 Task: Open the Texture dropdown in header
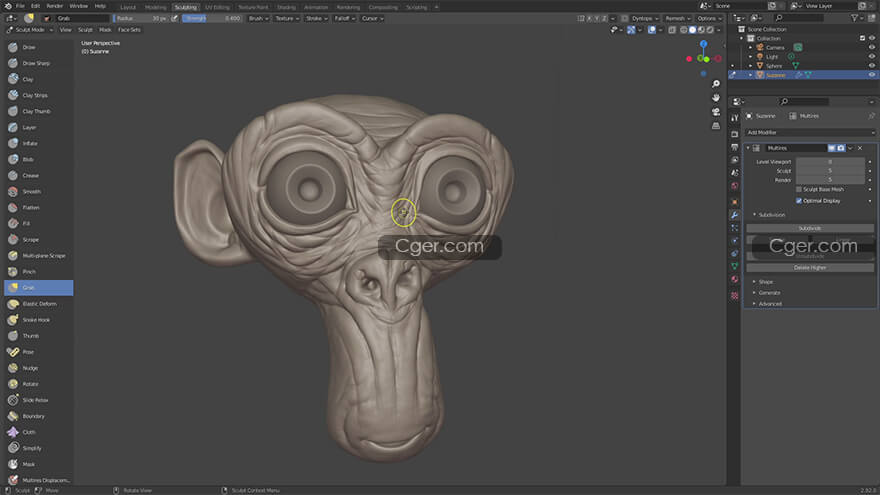tap(286, 19)
